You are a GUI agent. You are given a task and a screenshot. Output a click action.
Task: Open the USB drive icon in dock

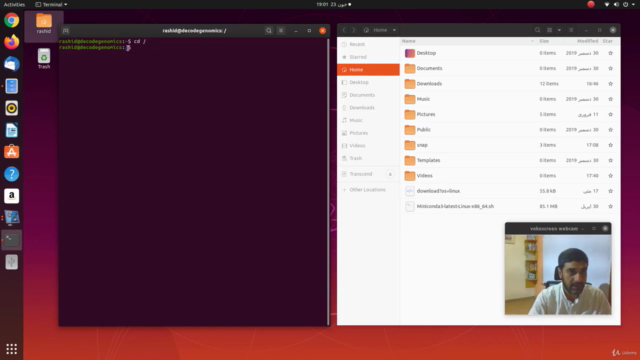pos(11,262)
